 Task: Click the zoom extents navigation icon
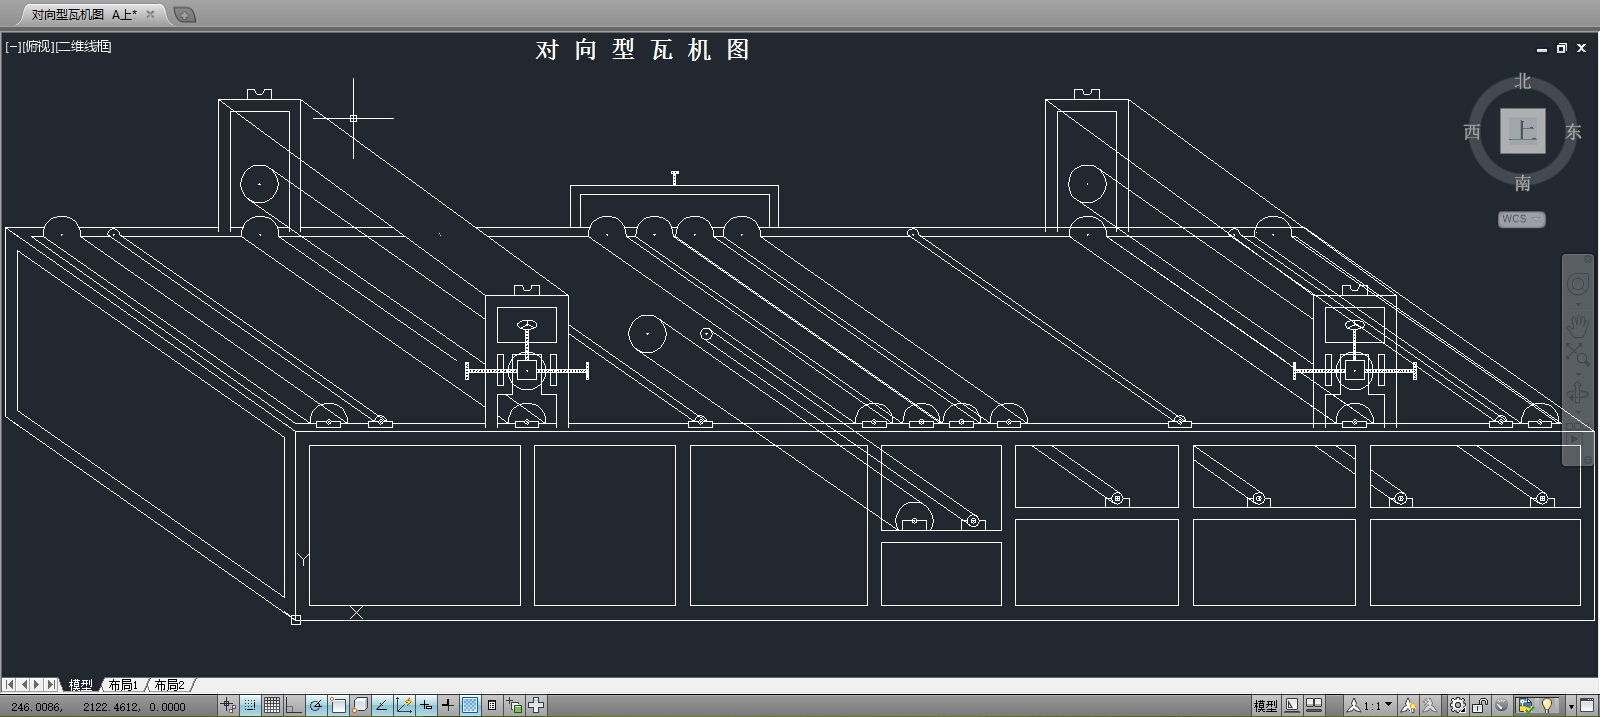[1577, 354]
